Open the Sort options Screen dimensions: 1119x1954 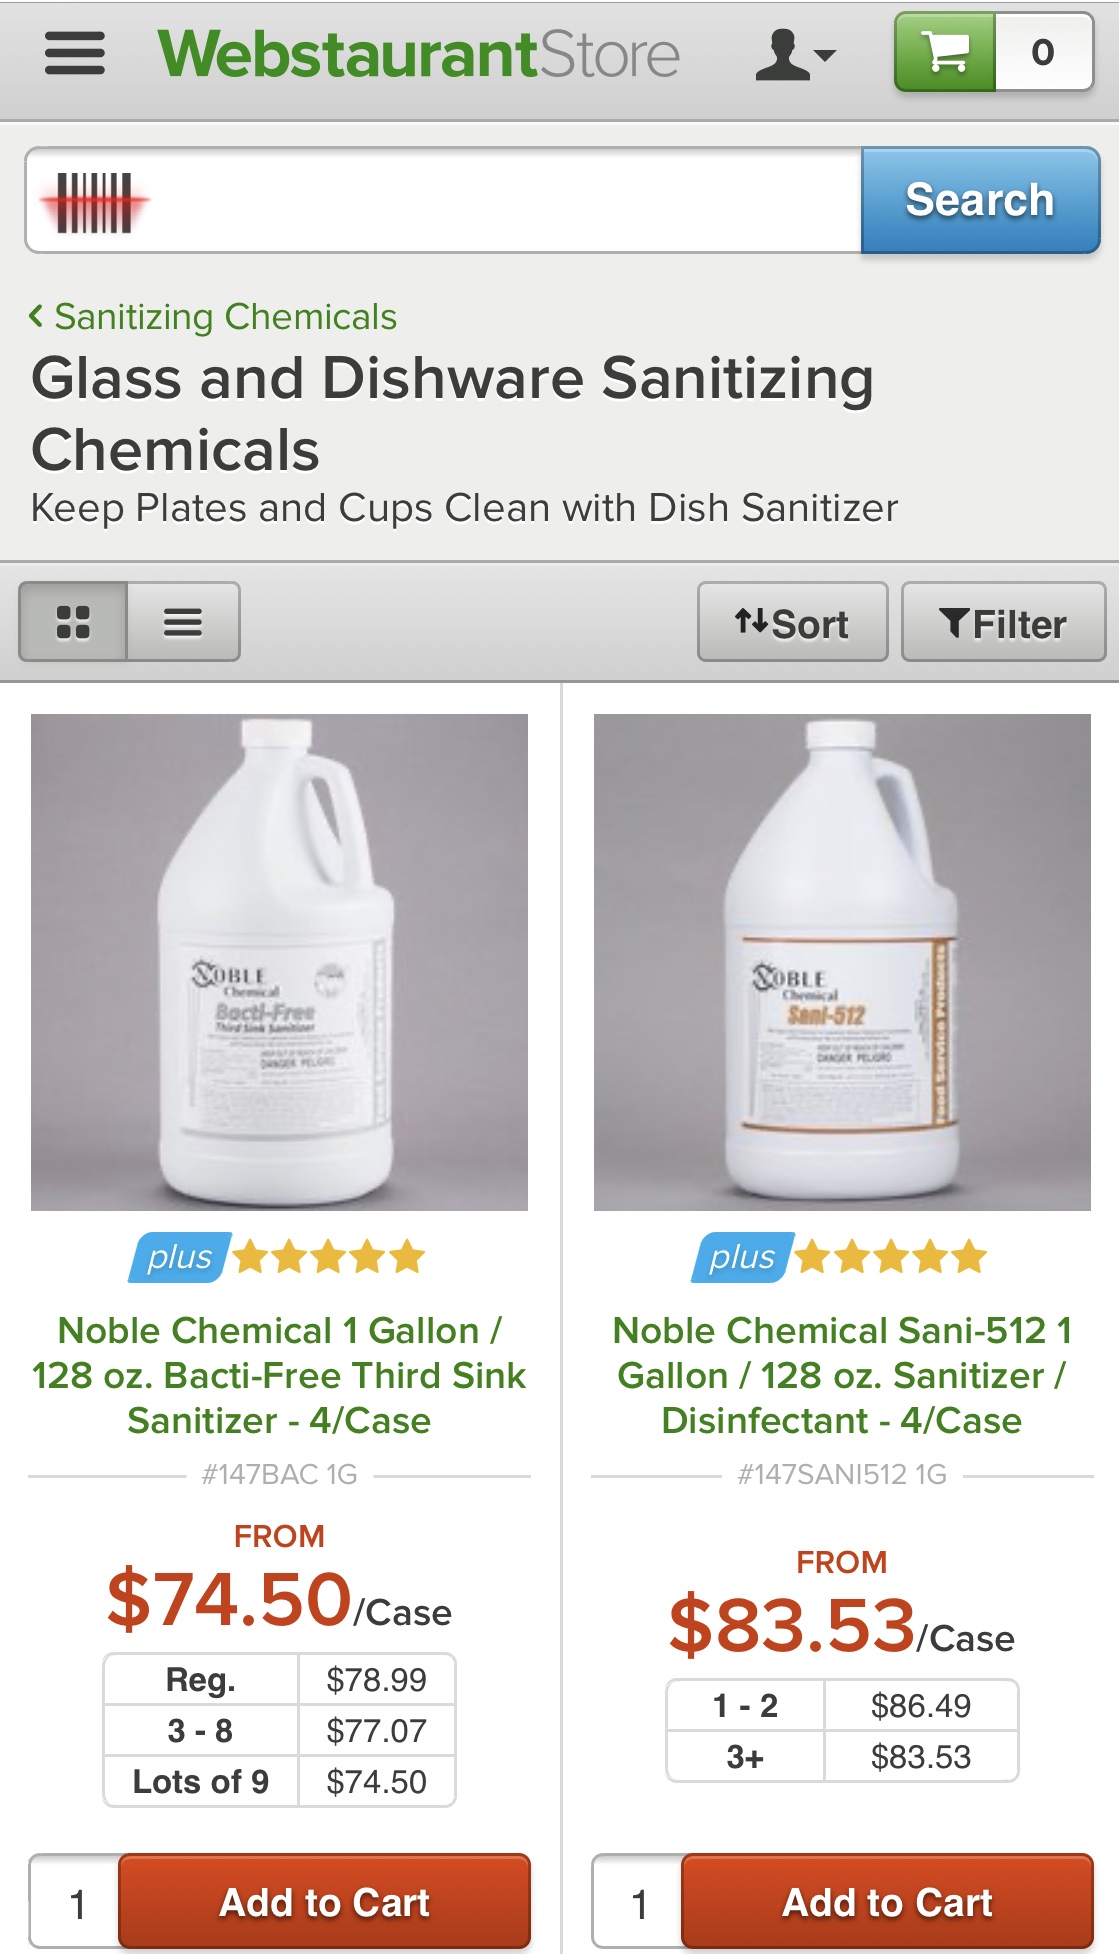792,623
